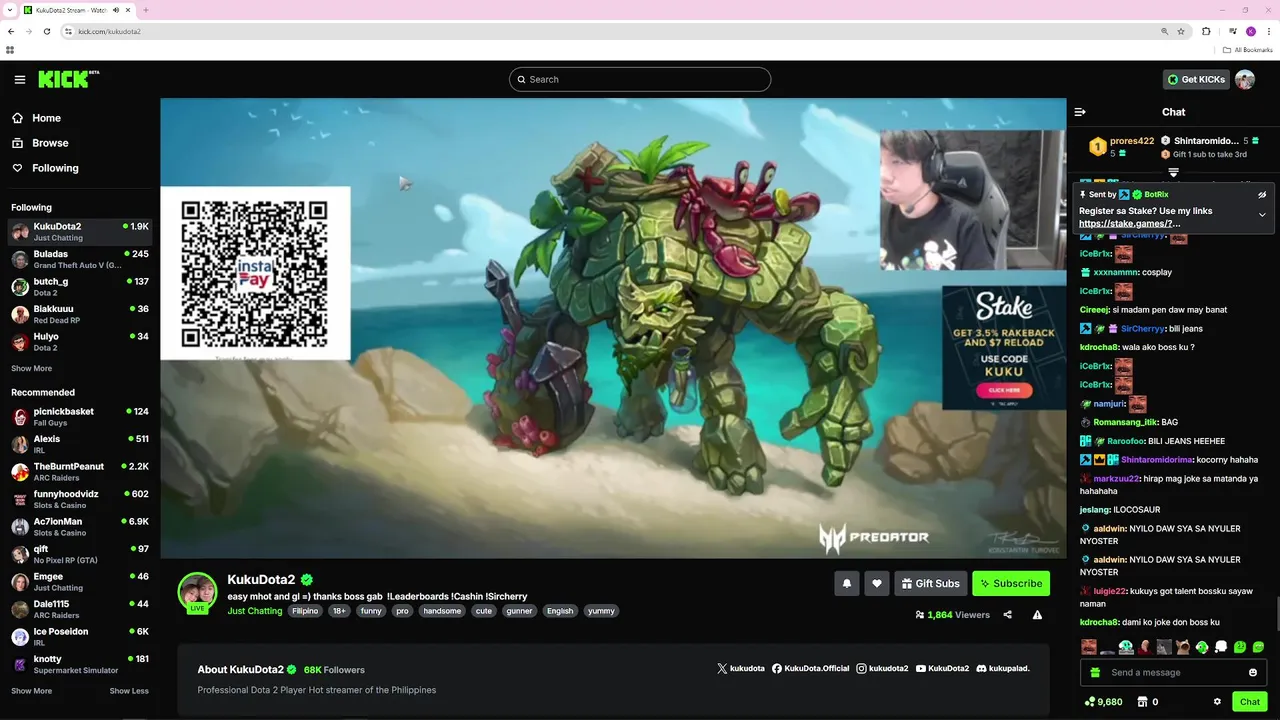Collapse Recommended list with Show Less

click(129, 691)
